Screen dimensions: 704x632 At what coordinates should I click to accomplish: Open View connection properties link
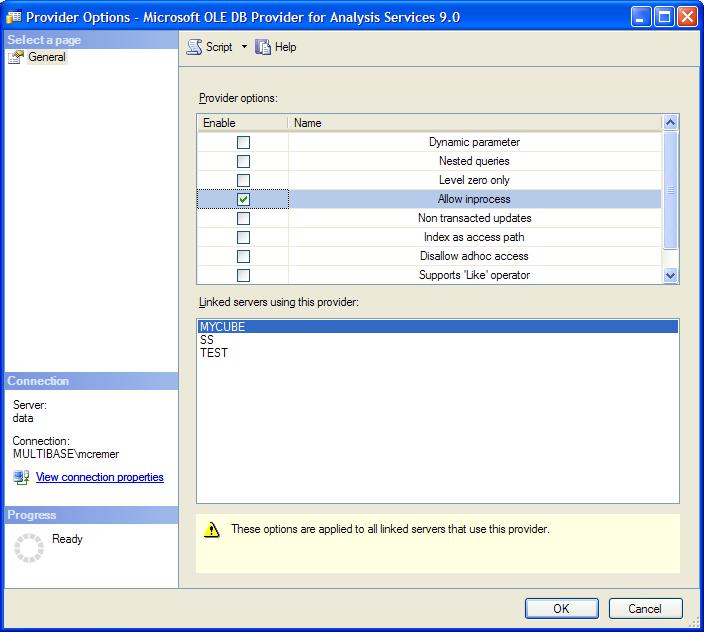pos(99,477)
